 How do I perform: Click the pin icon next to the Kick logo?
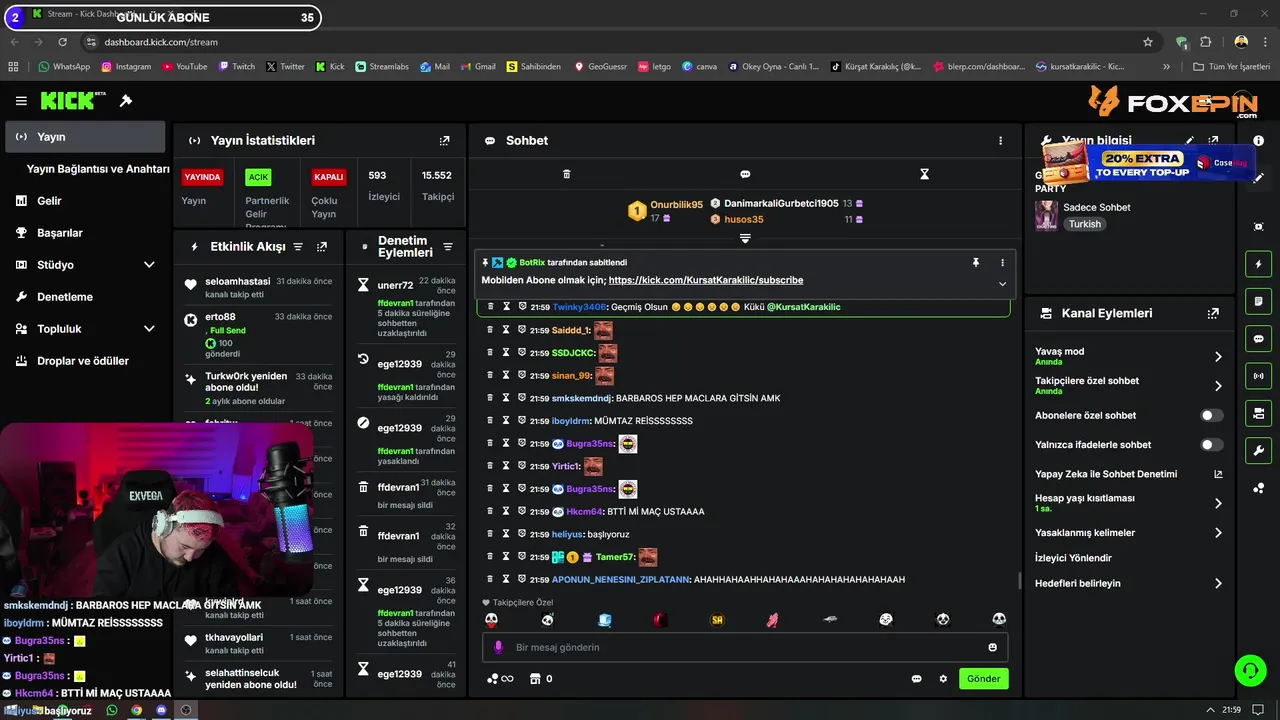pos(126,101)
